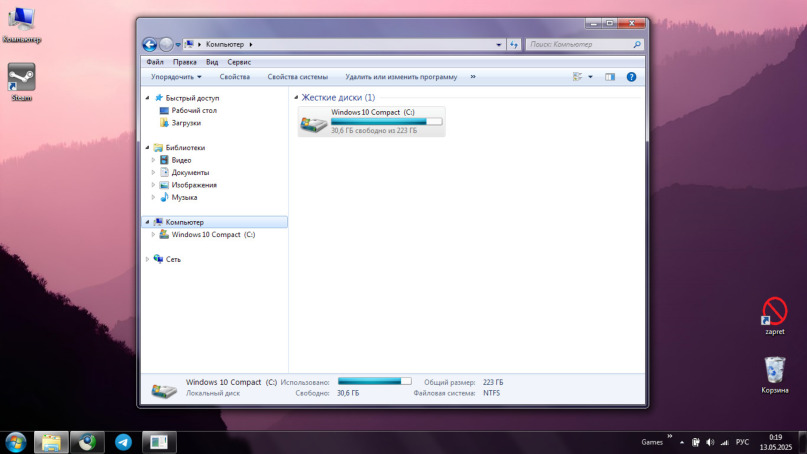Open the address bar history dropdown

pyautogui.click(x=498, y=45)
